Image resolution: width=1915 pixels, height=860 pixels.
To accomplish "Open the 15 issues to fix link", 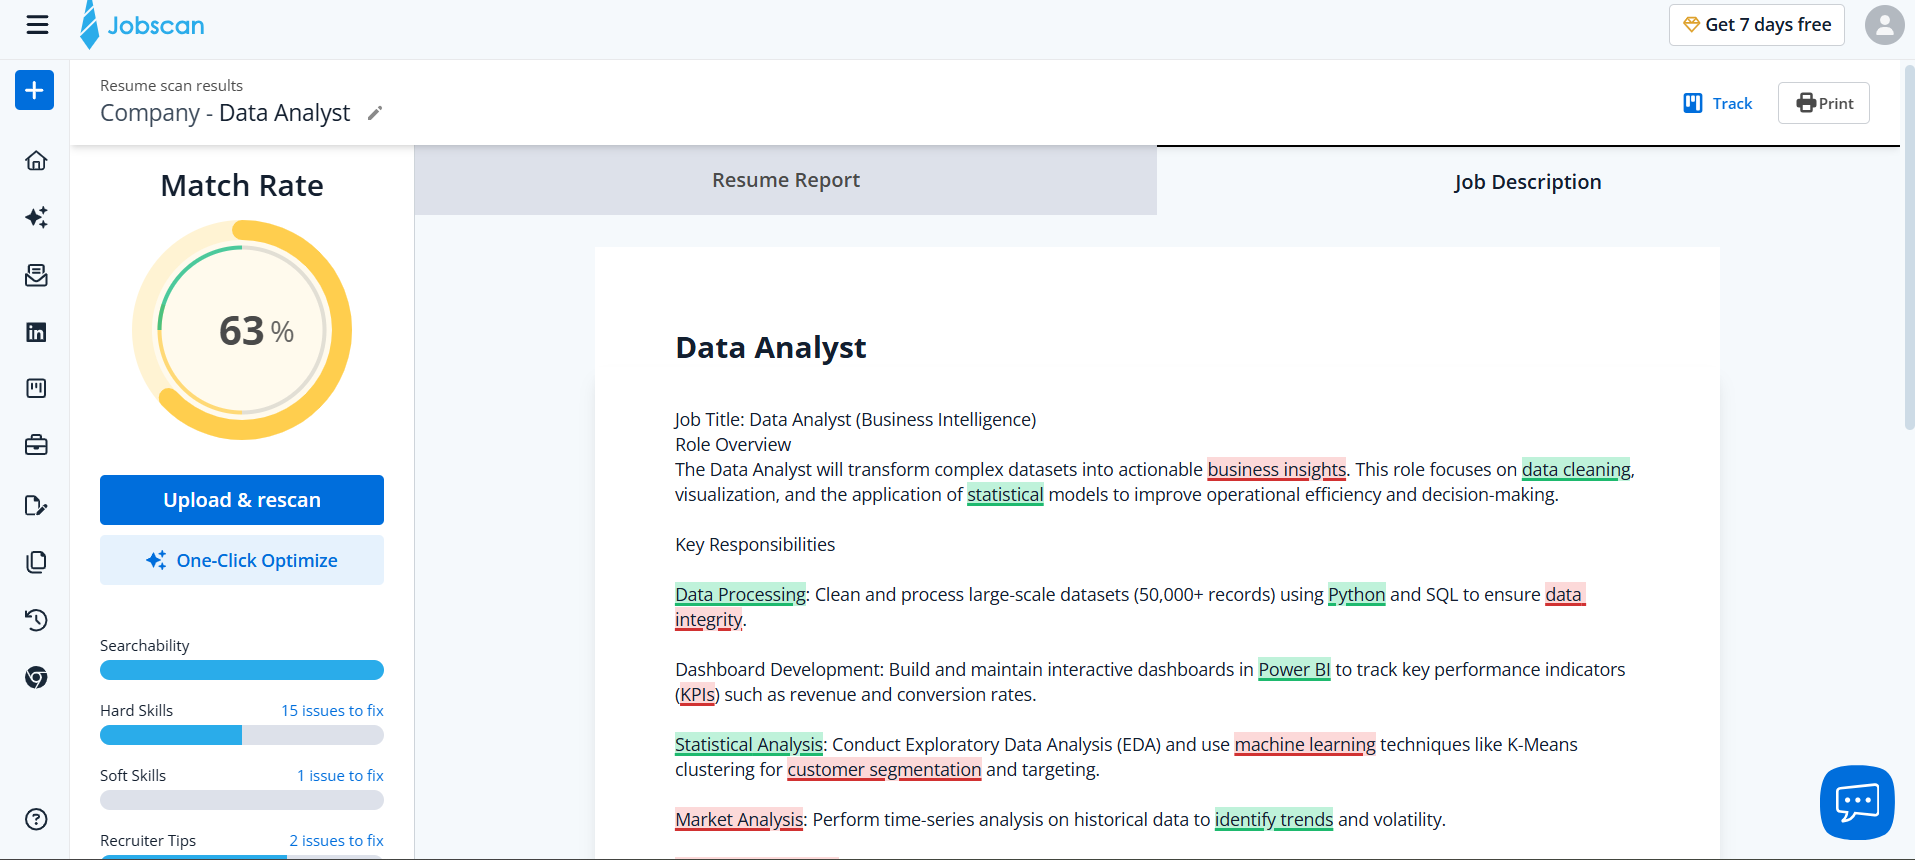I will tap(332, 710).
